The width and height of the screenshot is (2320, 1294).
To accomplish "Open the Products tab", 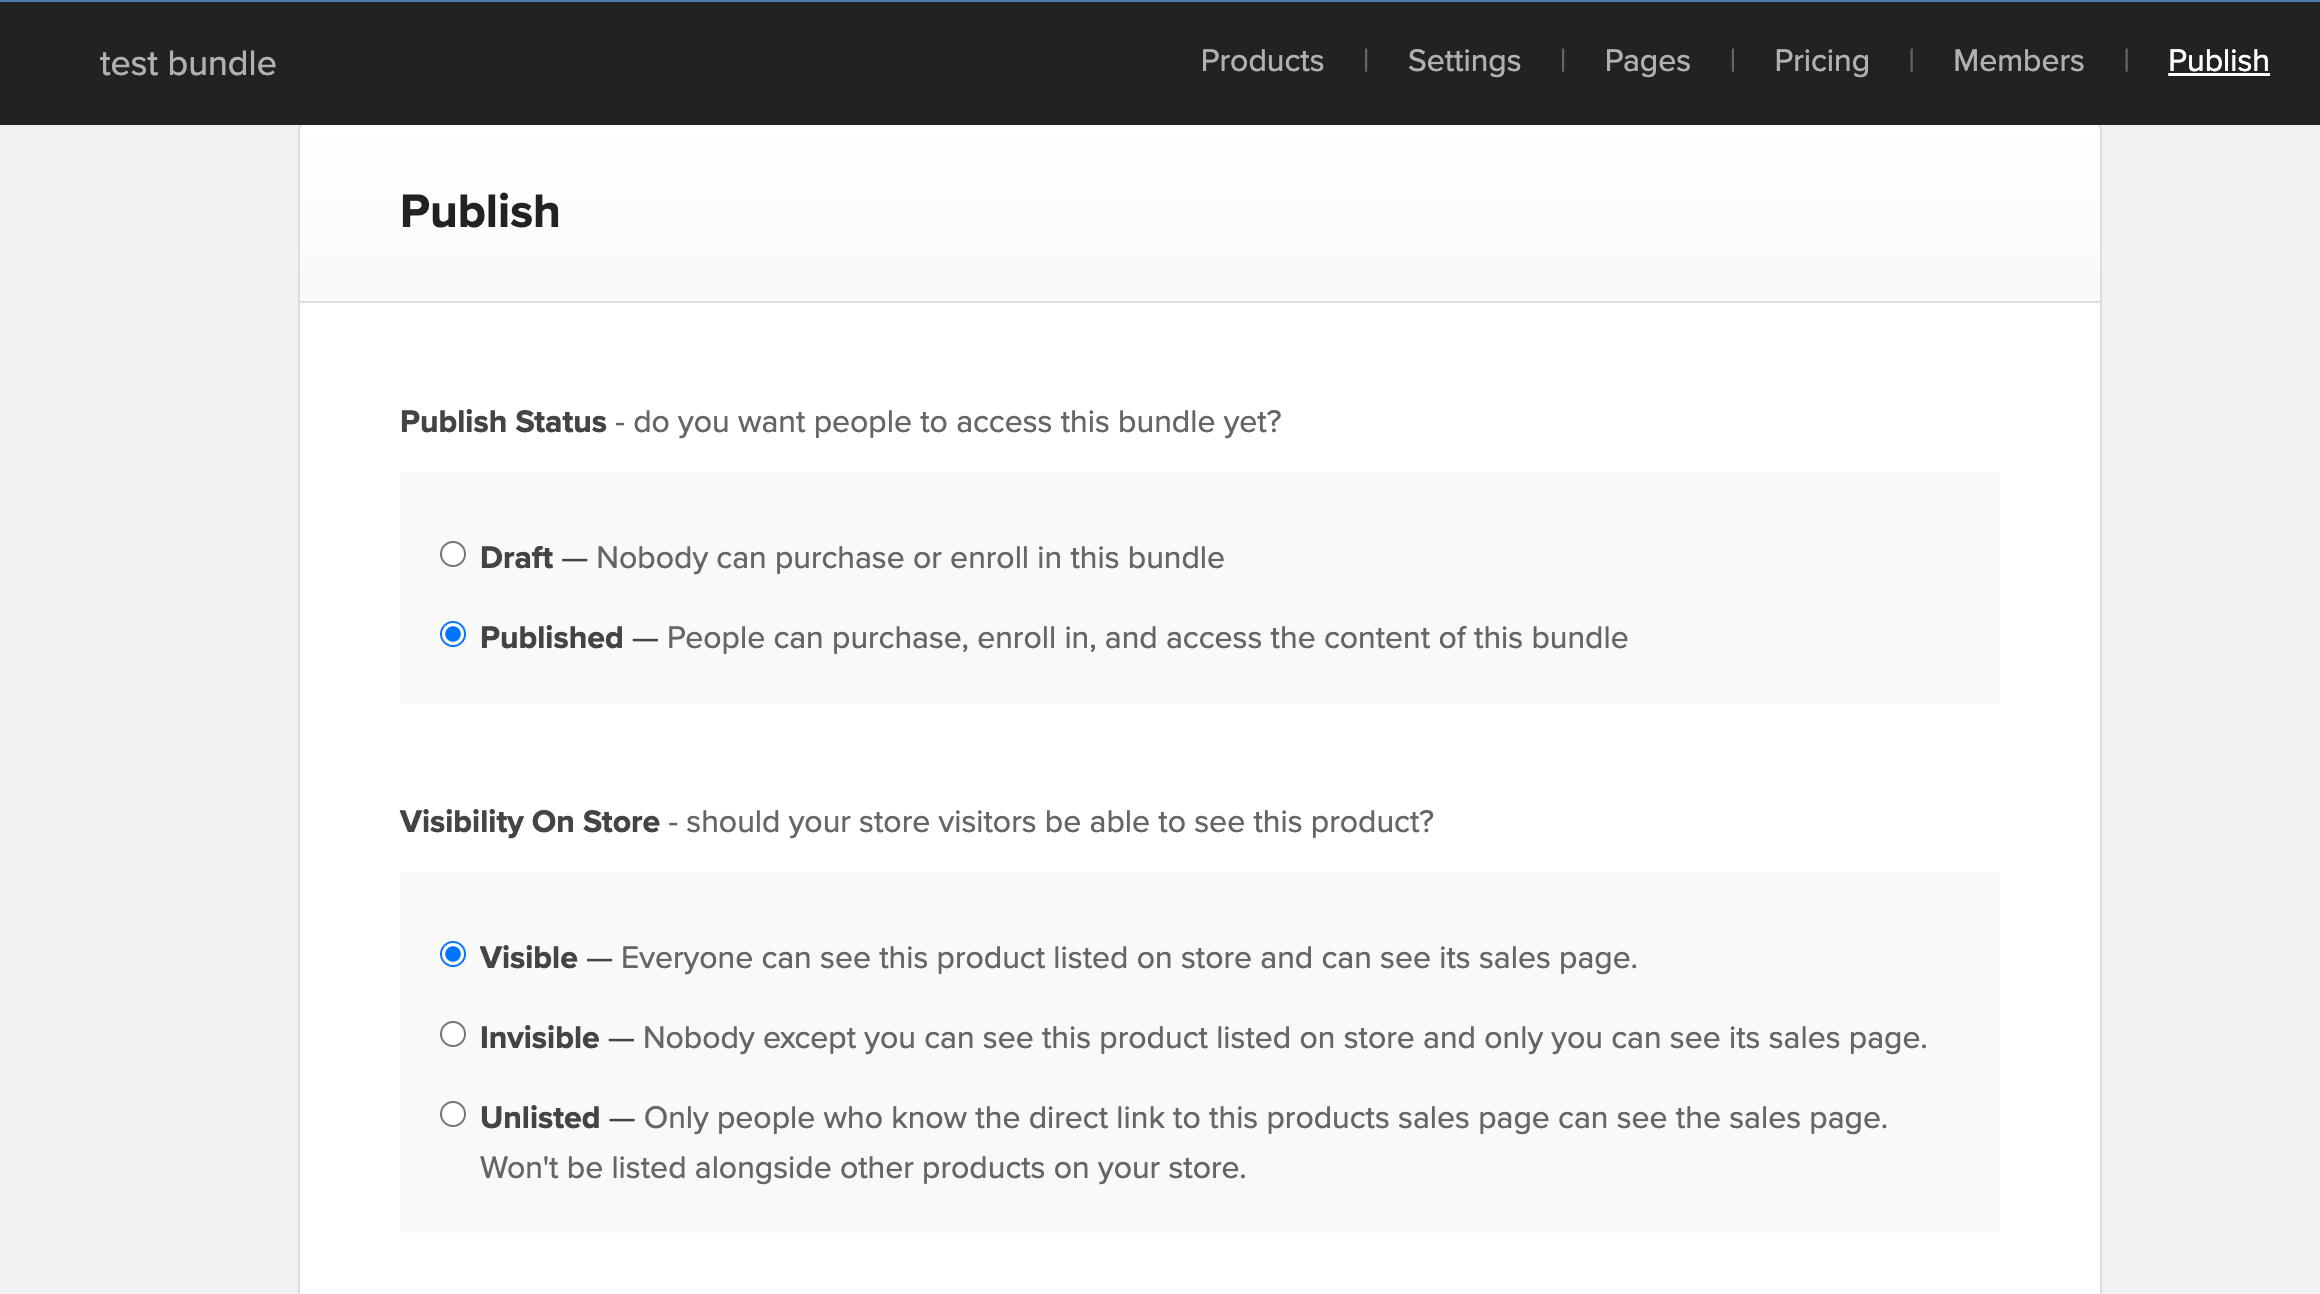I will tap(1262, 61).
